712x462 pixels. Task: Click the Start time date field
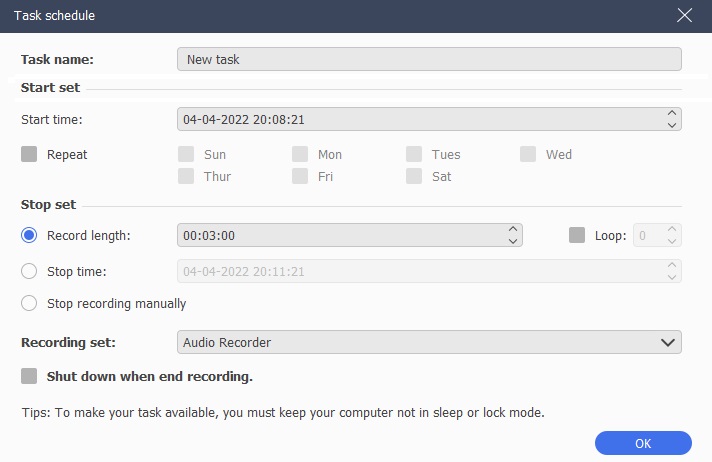429,119
